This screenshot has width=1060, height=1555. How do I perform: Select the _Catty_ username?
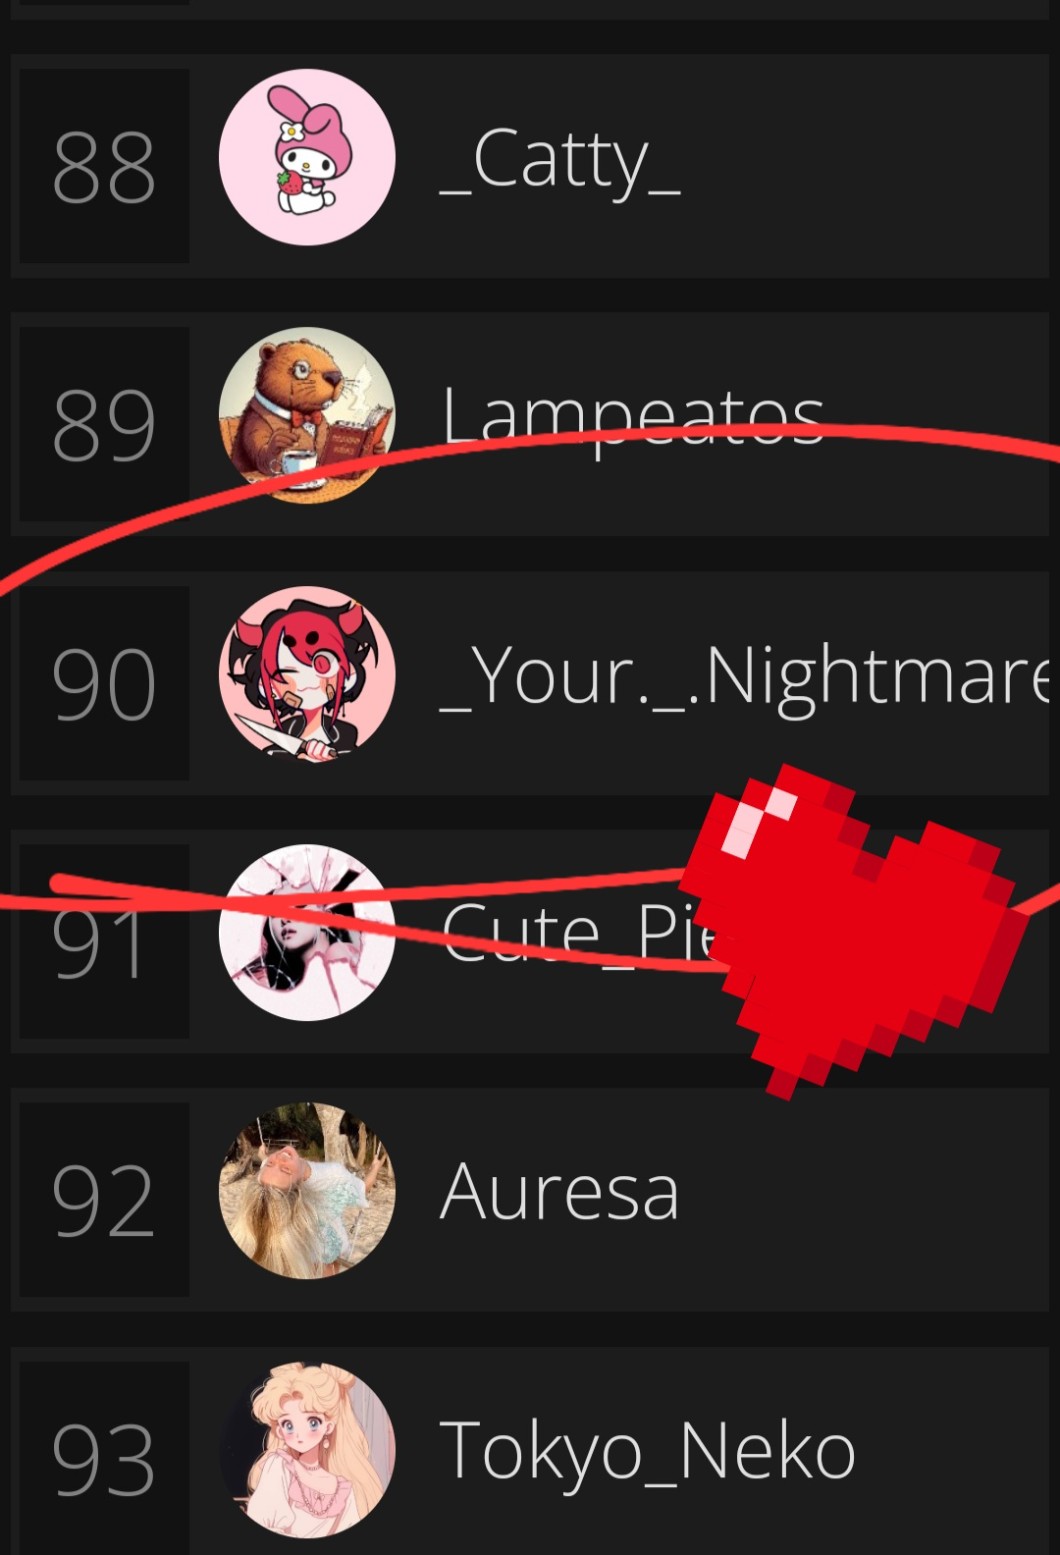coord(560,160)
